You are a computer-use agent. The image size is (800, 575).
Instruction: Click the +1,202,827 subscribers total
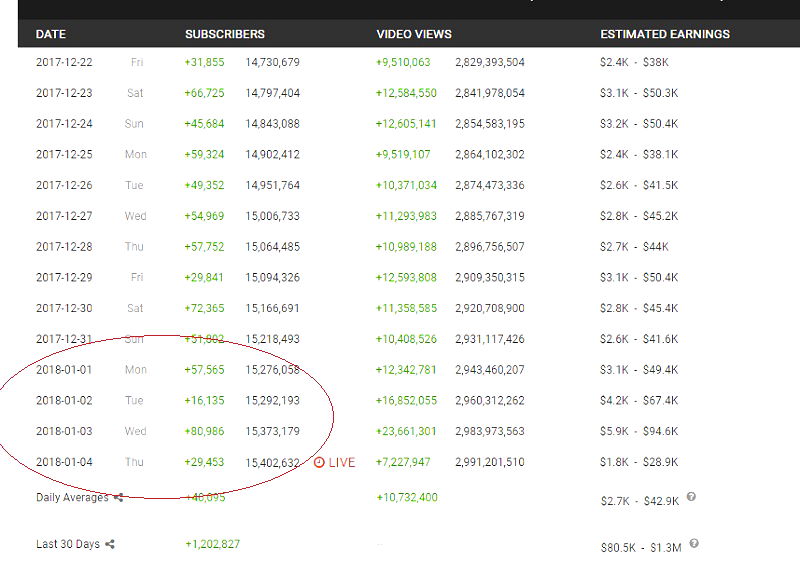(212, 544)
